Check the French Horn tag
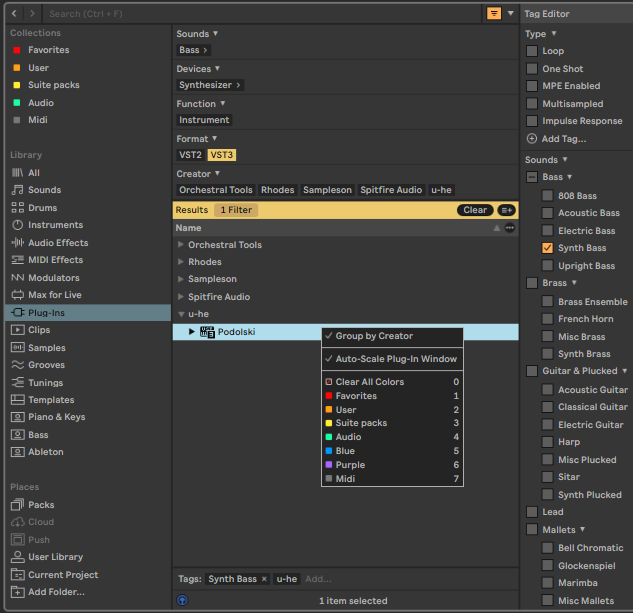The width and height of the screenshot is (633, 613). [547, 319]
